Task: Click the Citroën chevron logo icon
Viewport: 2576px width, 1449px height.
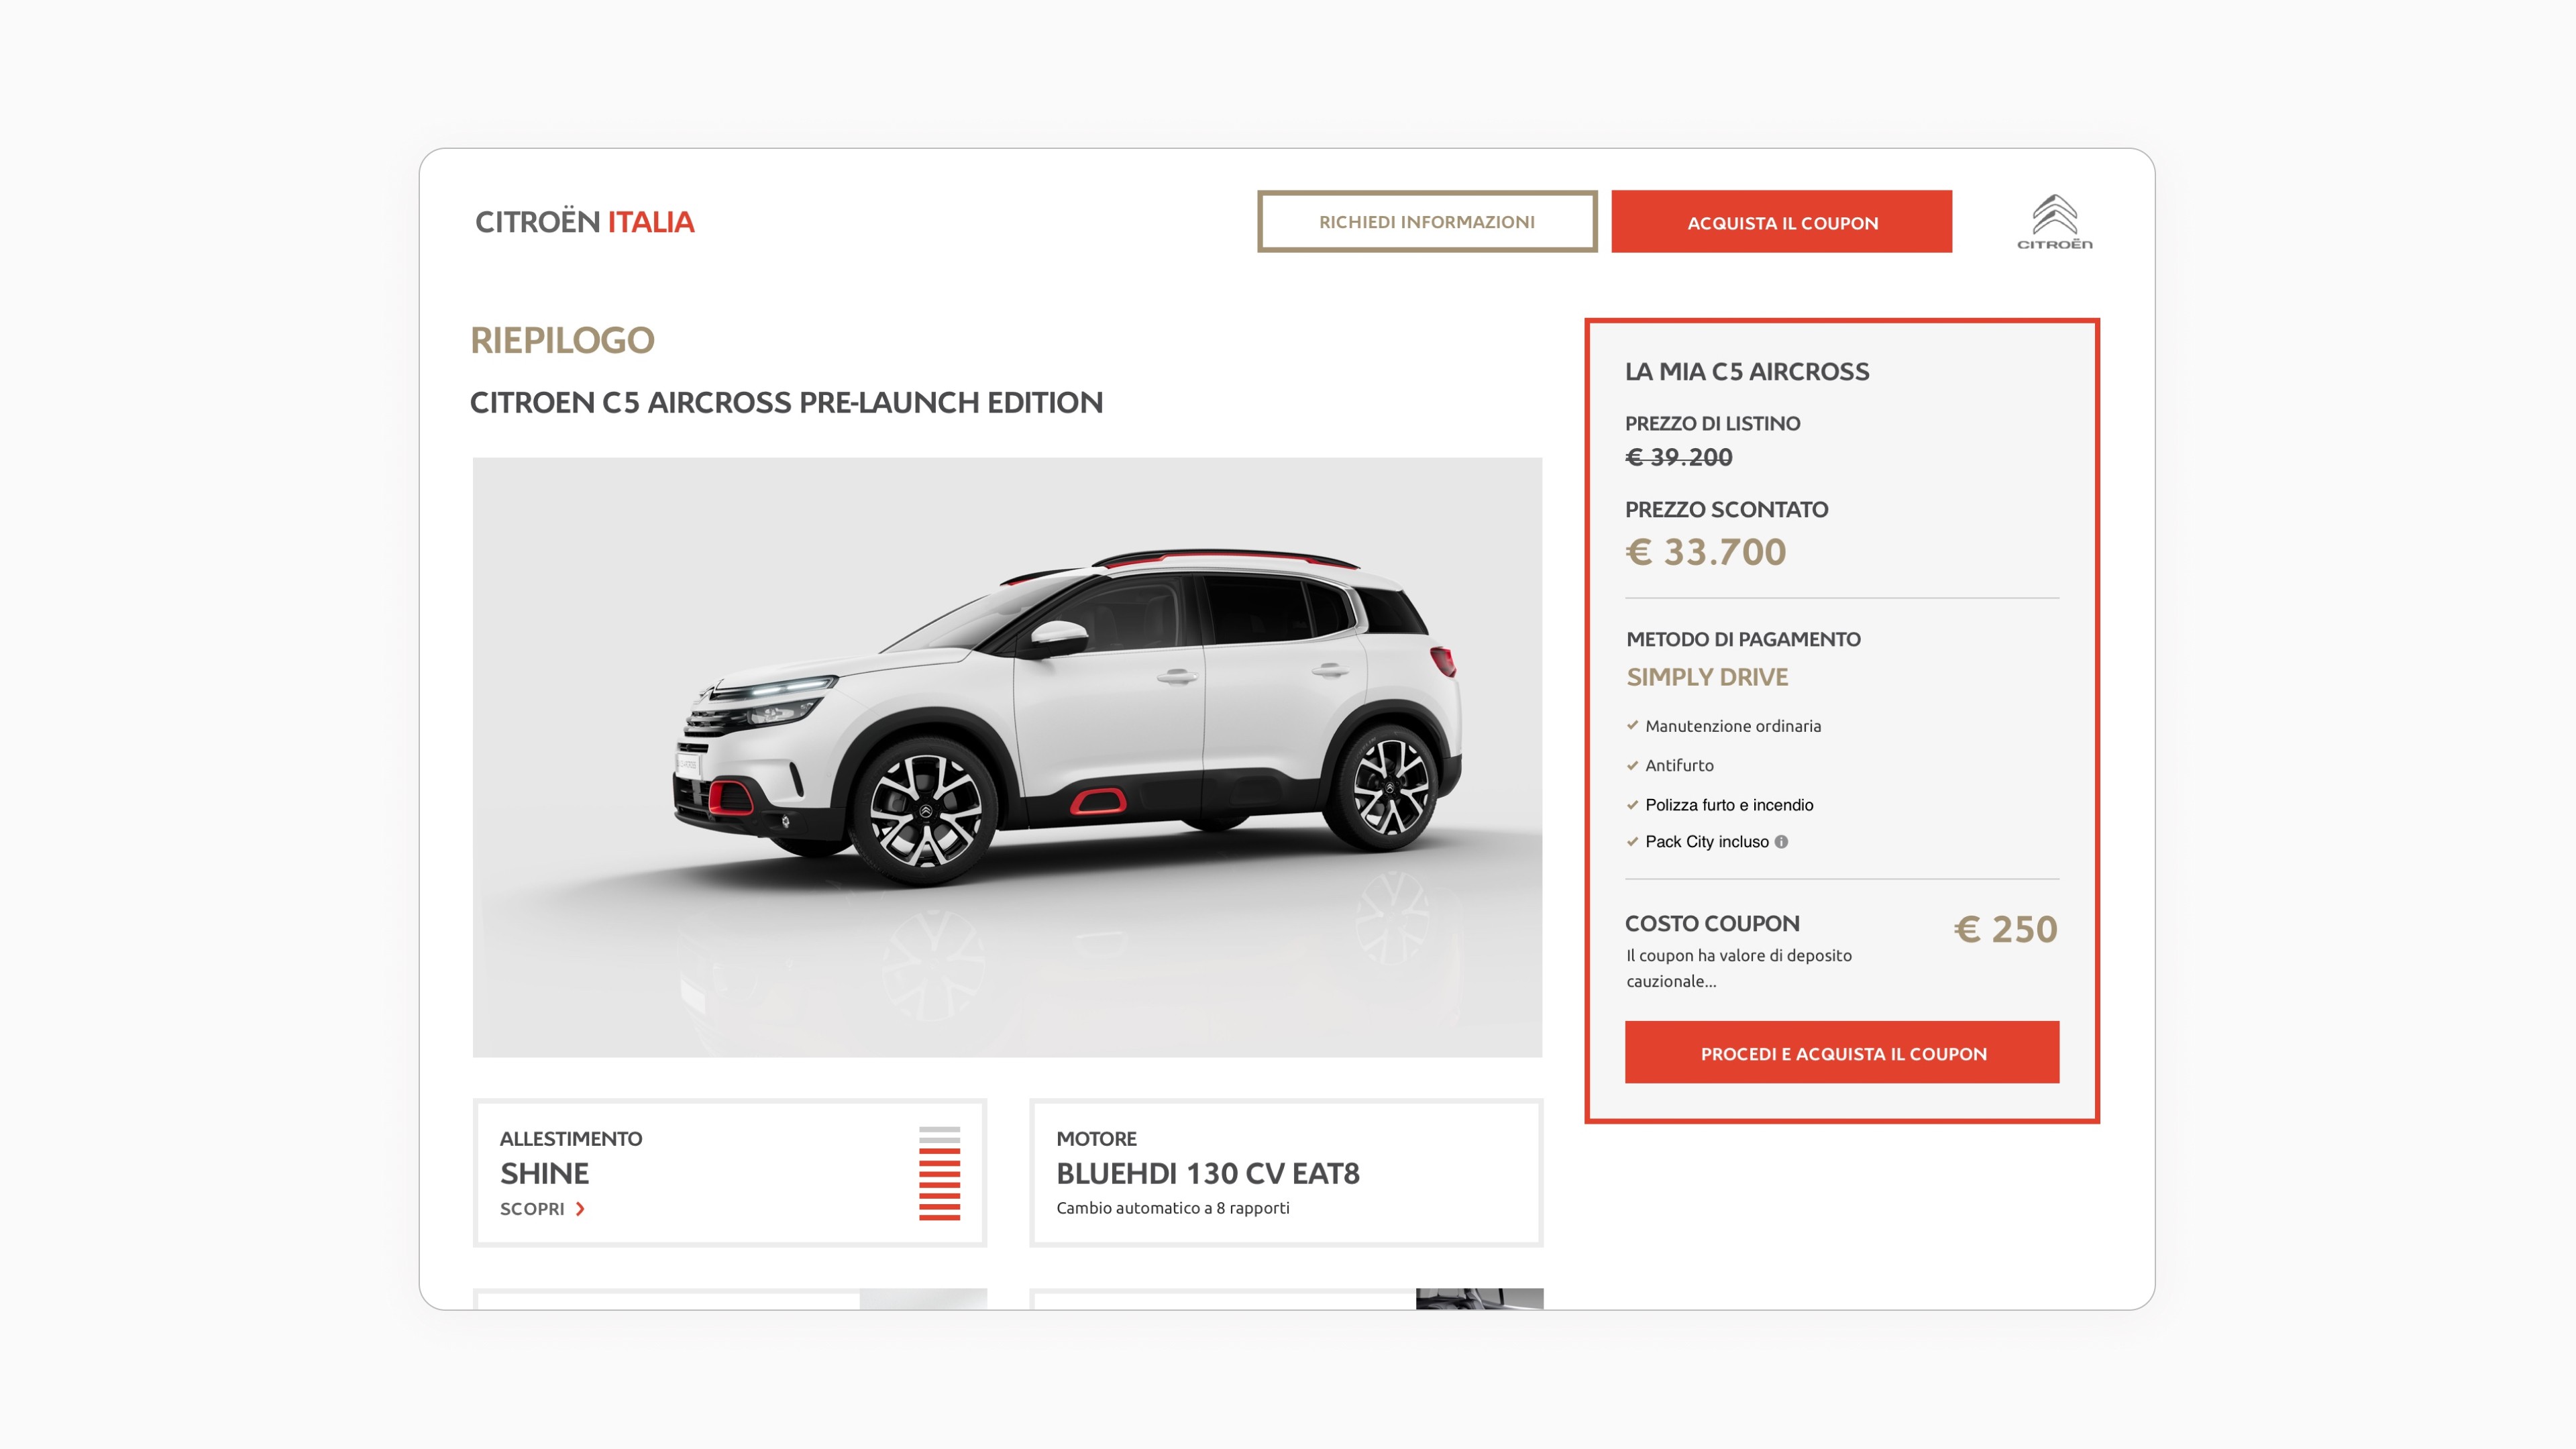Action: 2054,221
